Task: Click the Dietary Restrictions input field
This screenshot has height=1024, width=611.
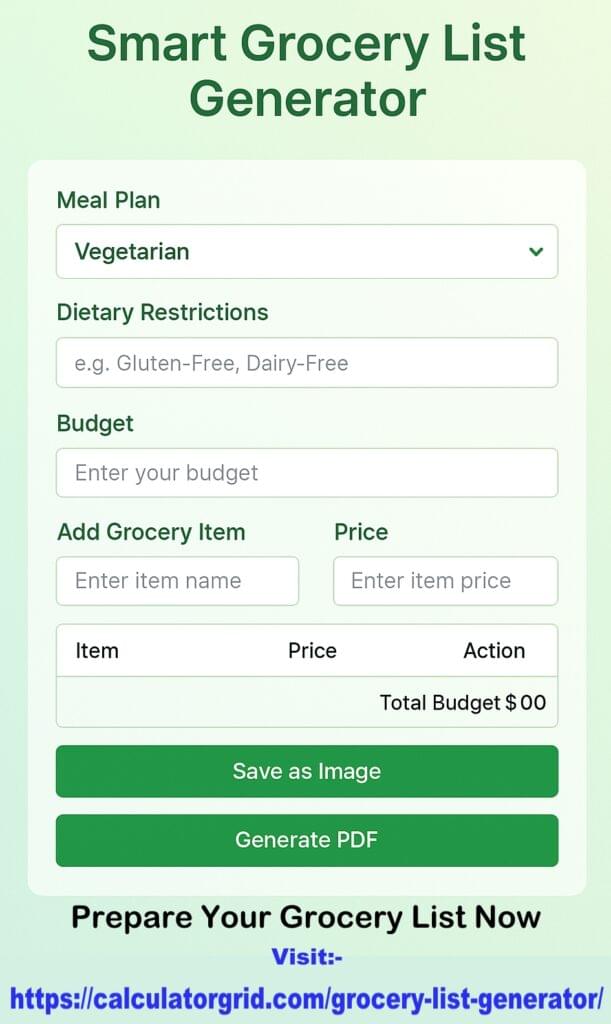Action: click(306, 363)
